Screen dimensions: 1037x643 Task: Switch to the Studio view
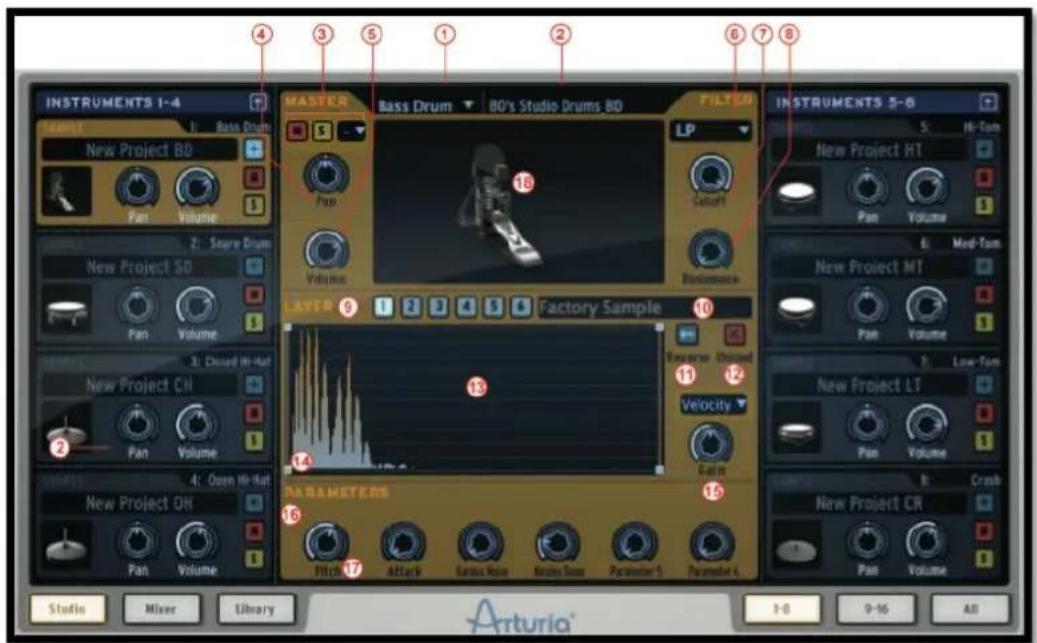click(67, 609)
